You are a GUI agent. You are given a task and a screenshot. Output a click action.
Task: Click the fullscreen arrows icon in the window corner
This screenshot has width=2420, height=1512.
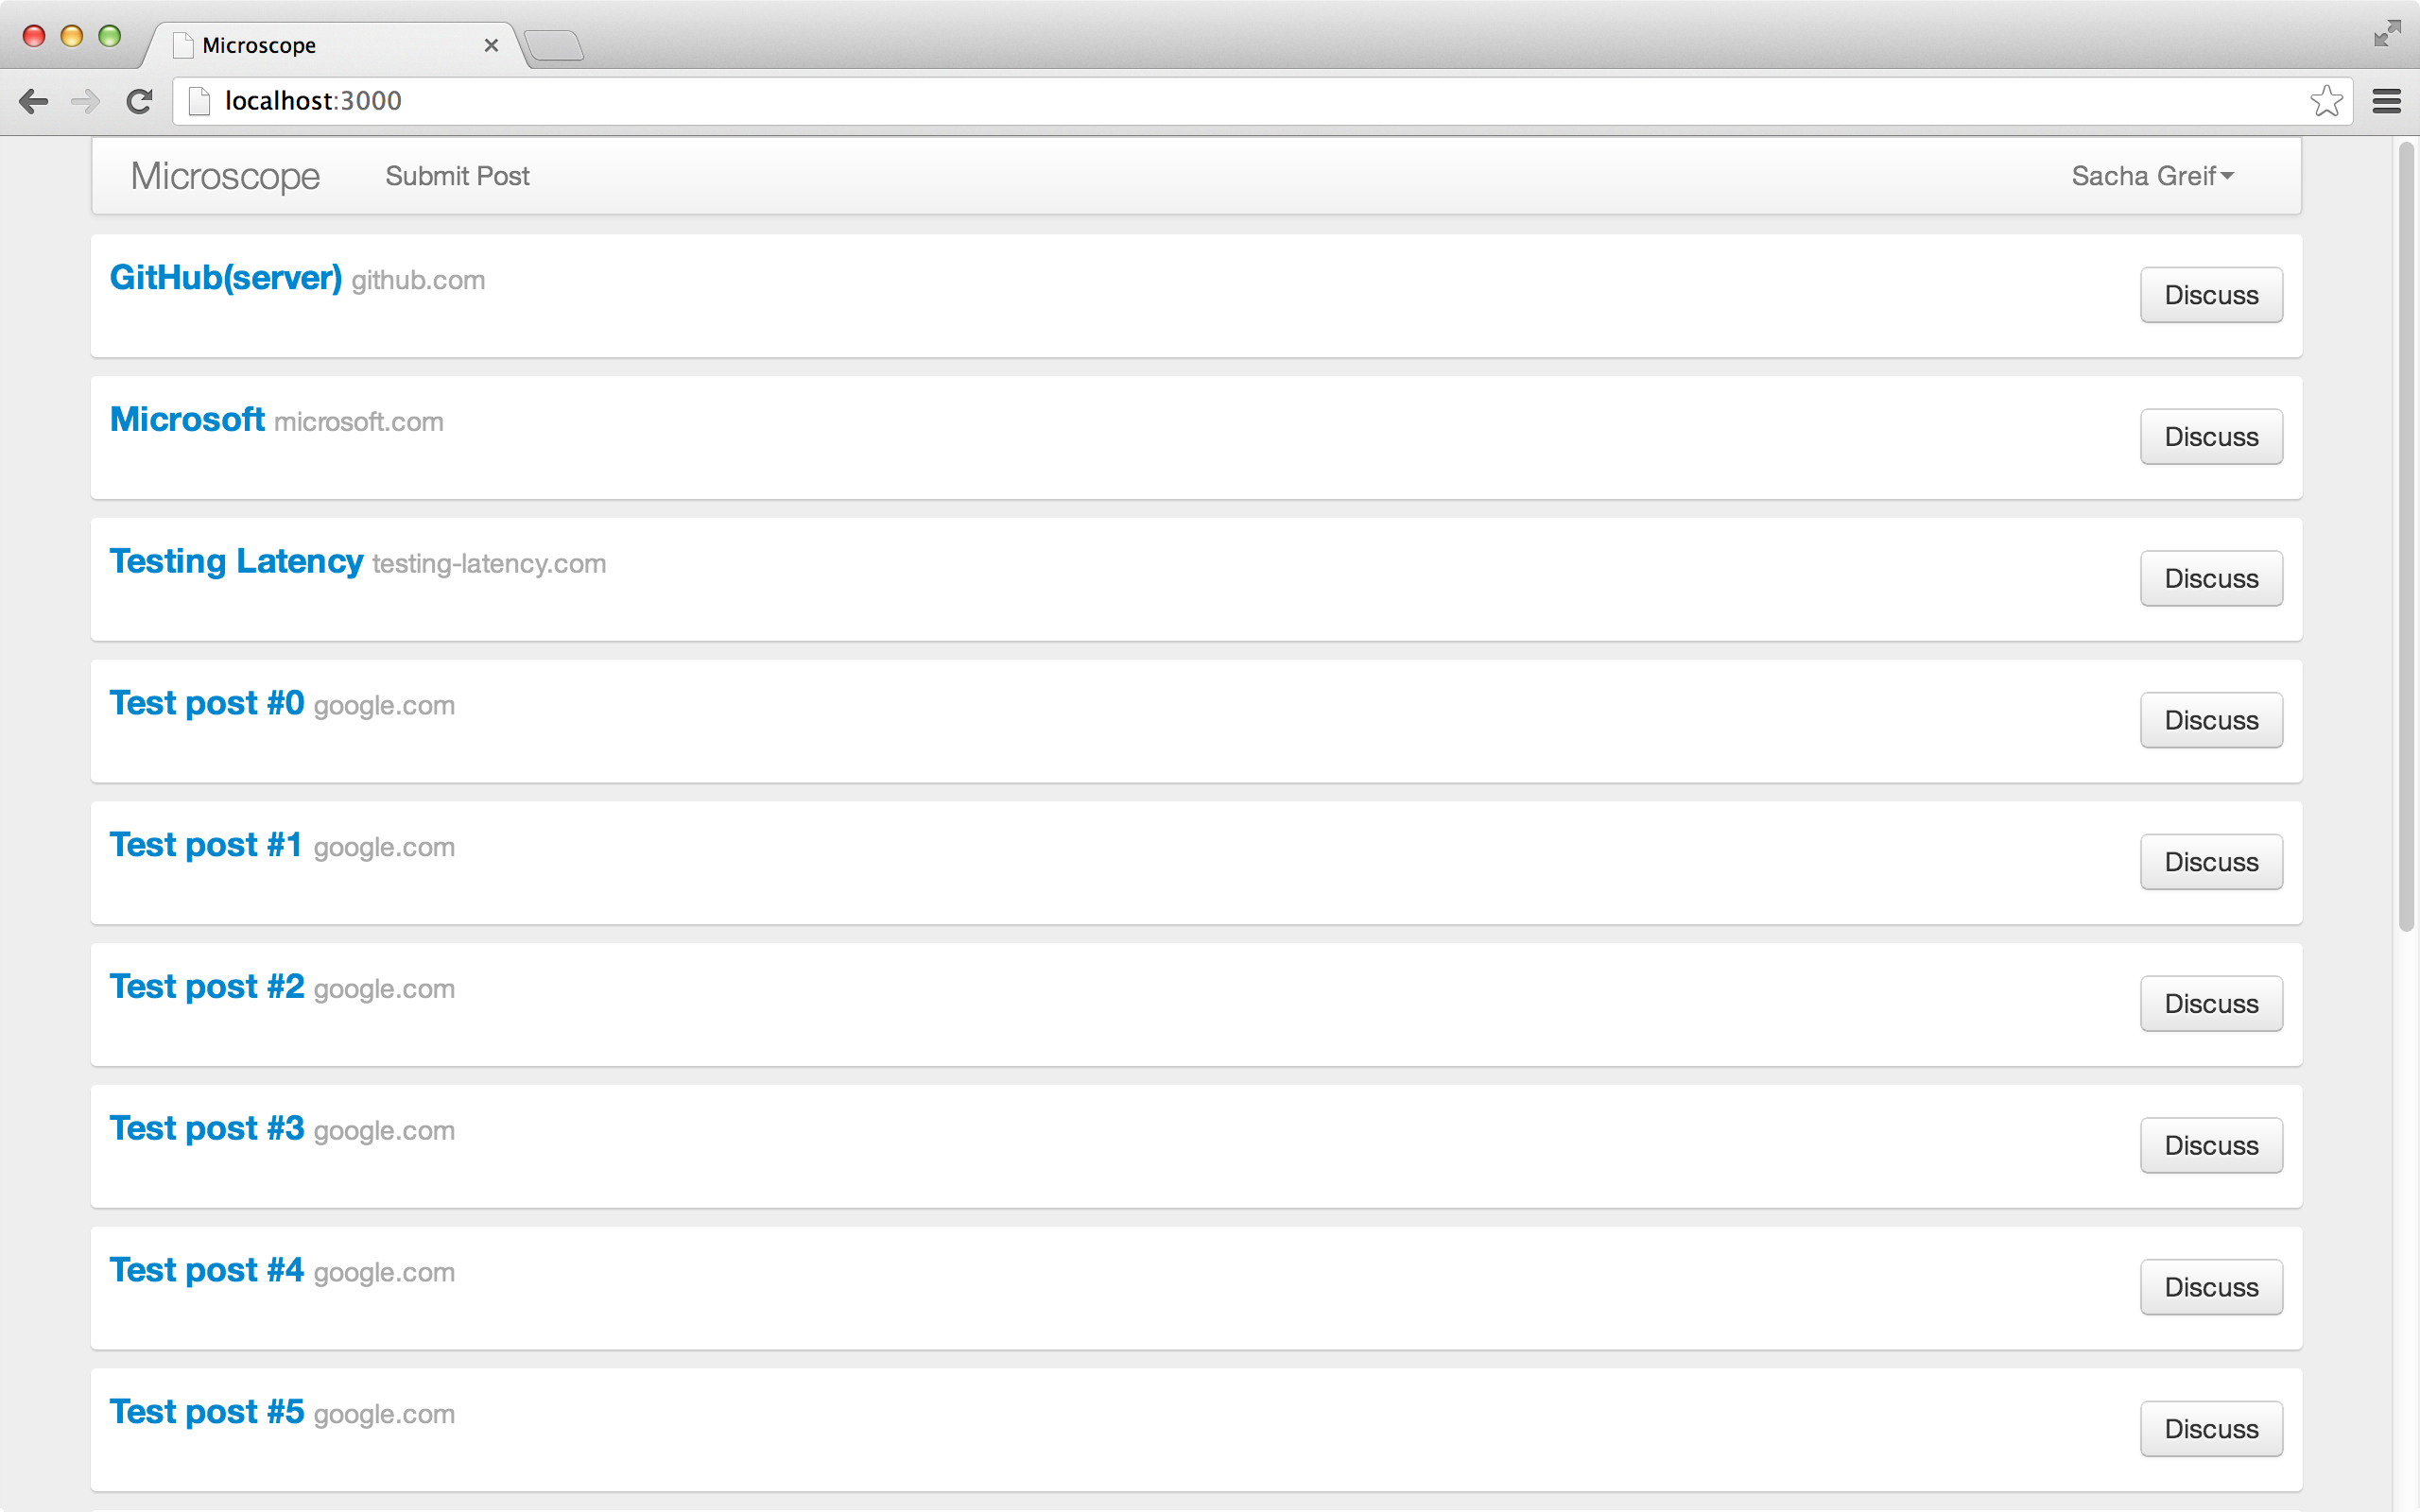click(x=2387, y=34)
